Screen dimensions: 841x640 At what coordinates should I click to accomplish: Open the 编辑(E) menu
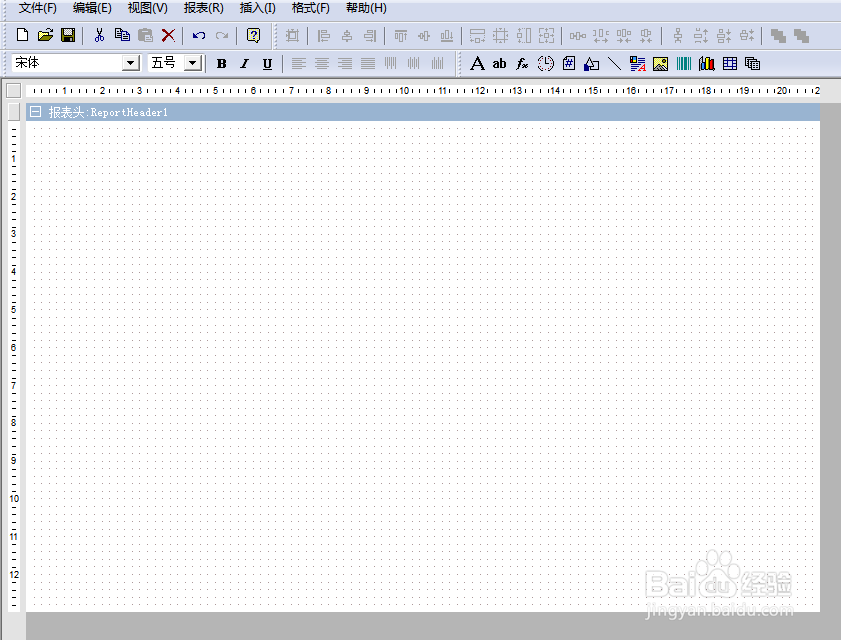pos(92,8)
